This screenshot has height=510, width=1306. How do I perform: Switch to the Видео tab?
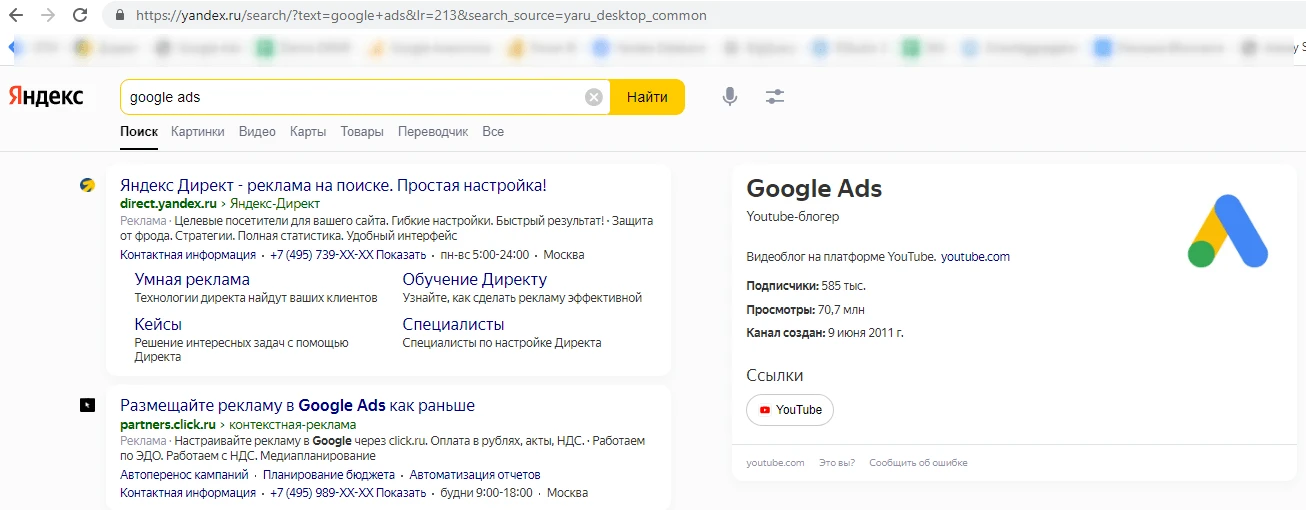click(257, 132)
